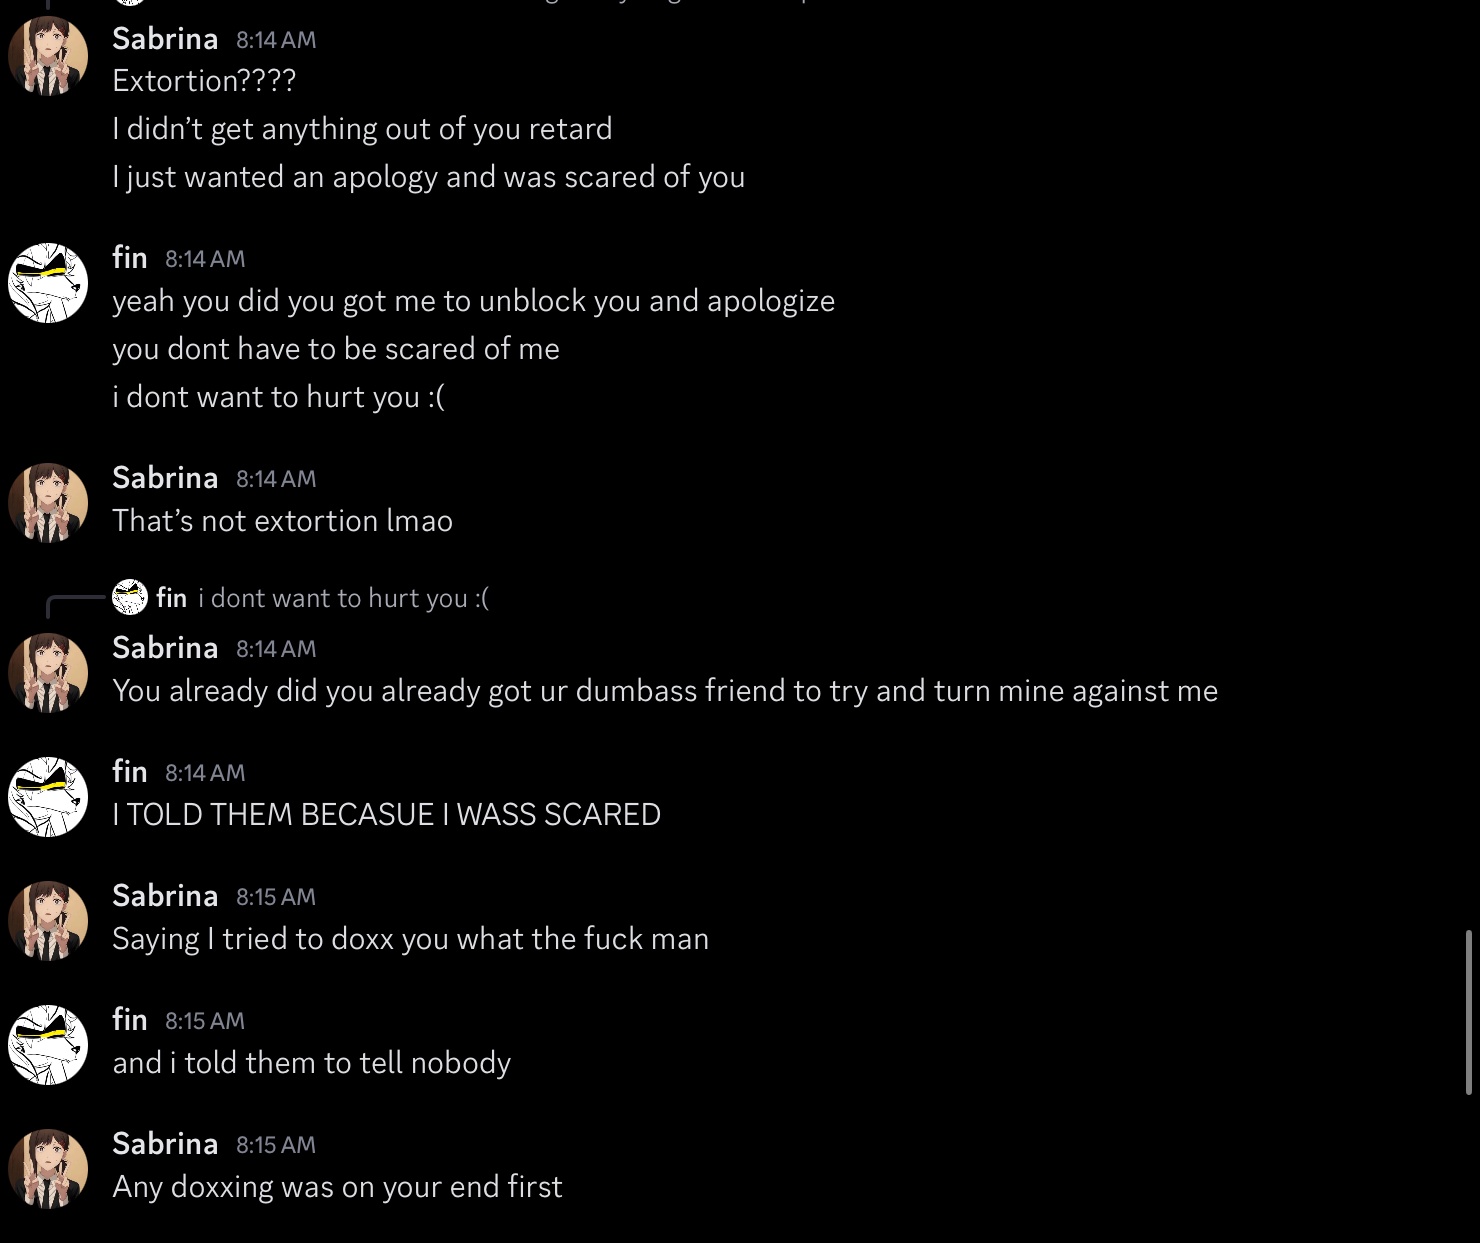Click username Sabrina above the "Extortion????" message
The image size is (1480, 1243).
coord(165,38)
